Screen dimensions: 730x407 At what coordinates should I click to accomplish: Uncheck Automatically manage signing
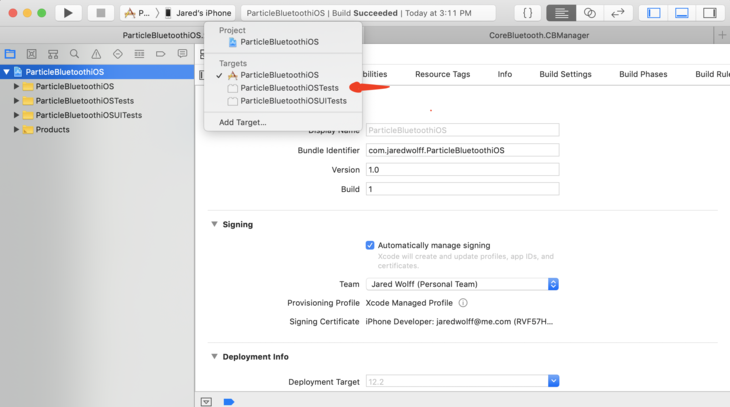click(370, 245)
